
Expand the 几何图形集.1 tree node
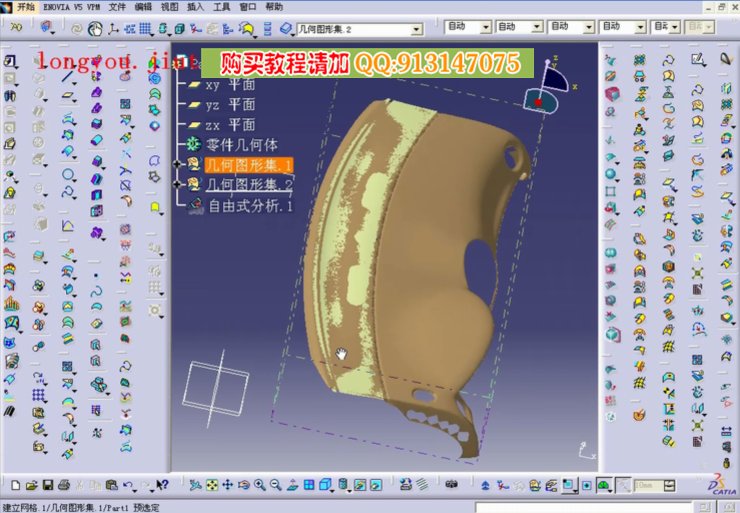point(178,164)
